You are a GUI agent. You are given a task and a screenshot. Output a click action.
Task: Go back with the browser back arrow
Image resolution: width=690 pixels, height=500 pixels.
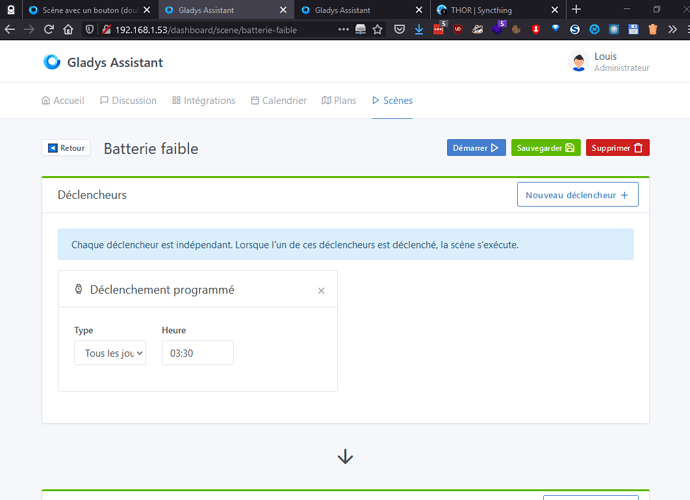click(x=10, y=29)
